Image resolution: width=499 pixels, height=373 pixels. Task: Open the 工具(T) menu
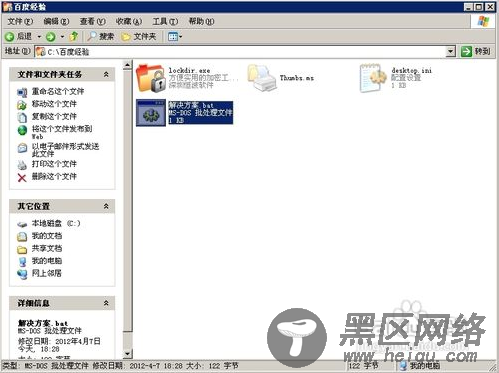(165, 22)
